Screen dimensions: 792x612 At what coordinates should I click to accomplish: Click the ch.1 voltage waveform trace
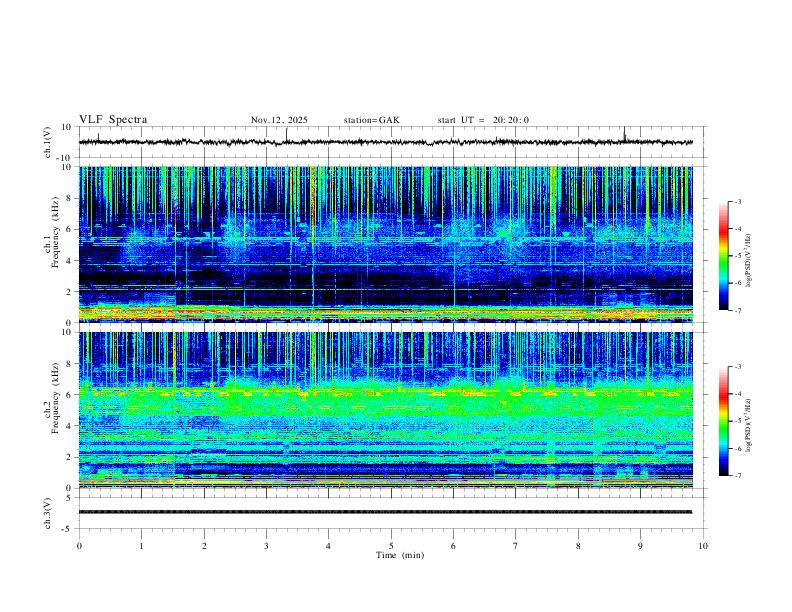(385, 142)
